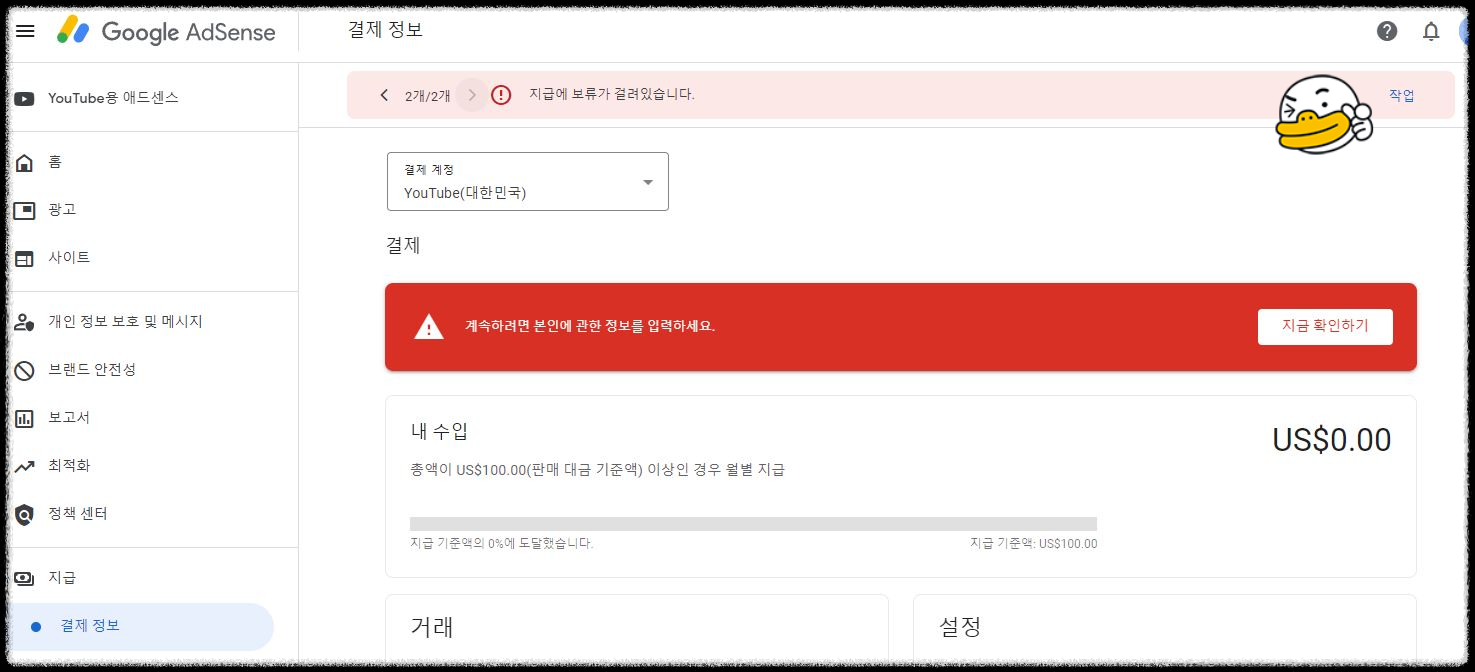Click the payment threshold progress bar

coord(753,524)
